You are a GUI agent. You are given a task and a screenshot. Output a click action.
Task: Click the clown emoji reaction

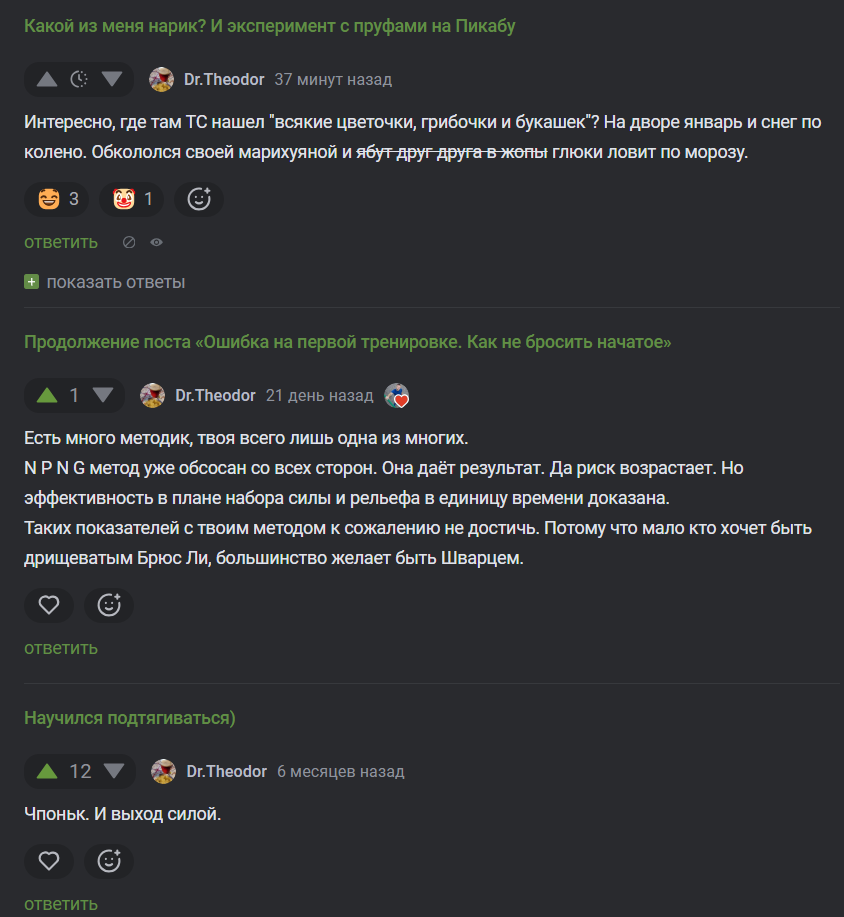click(133, 199)
